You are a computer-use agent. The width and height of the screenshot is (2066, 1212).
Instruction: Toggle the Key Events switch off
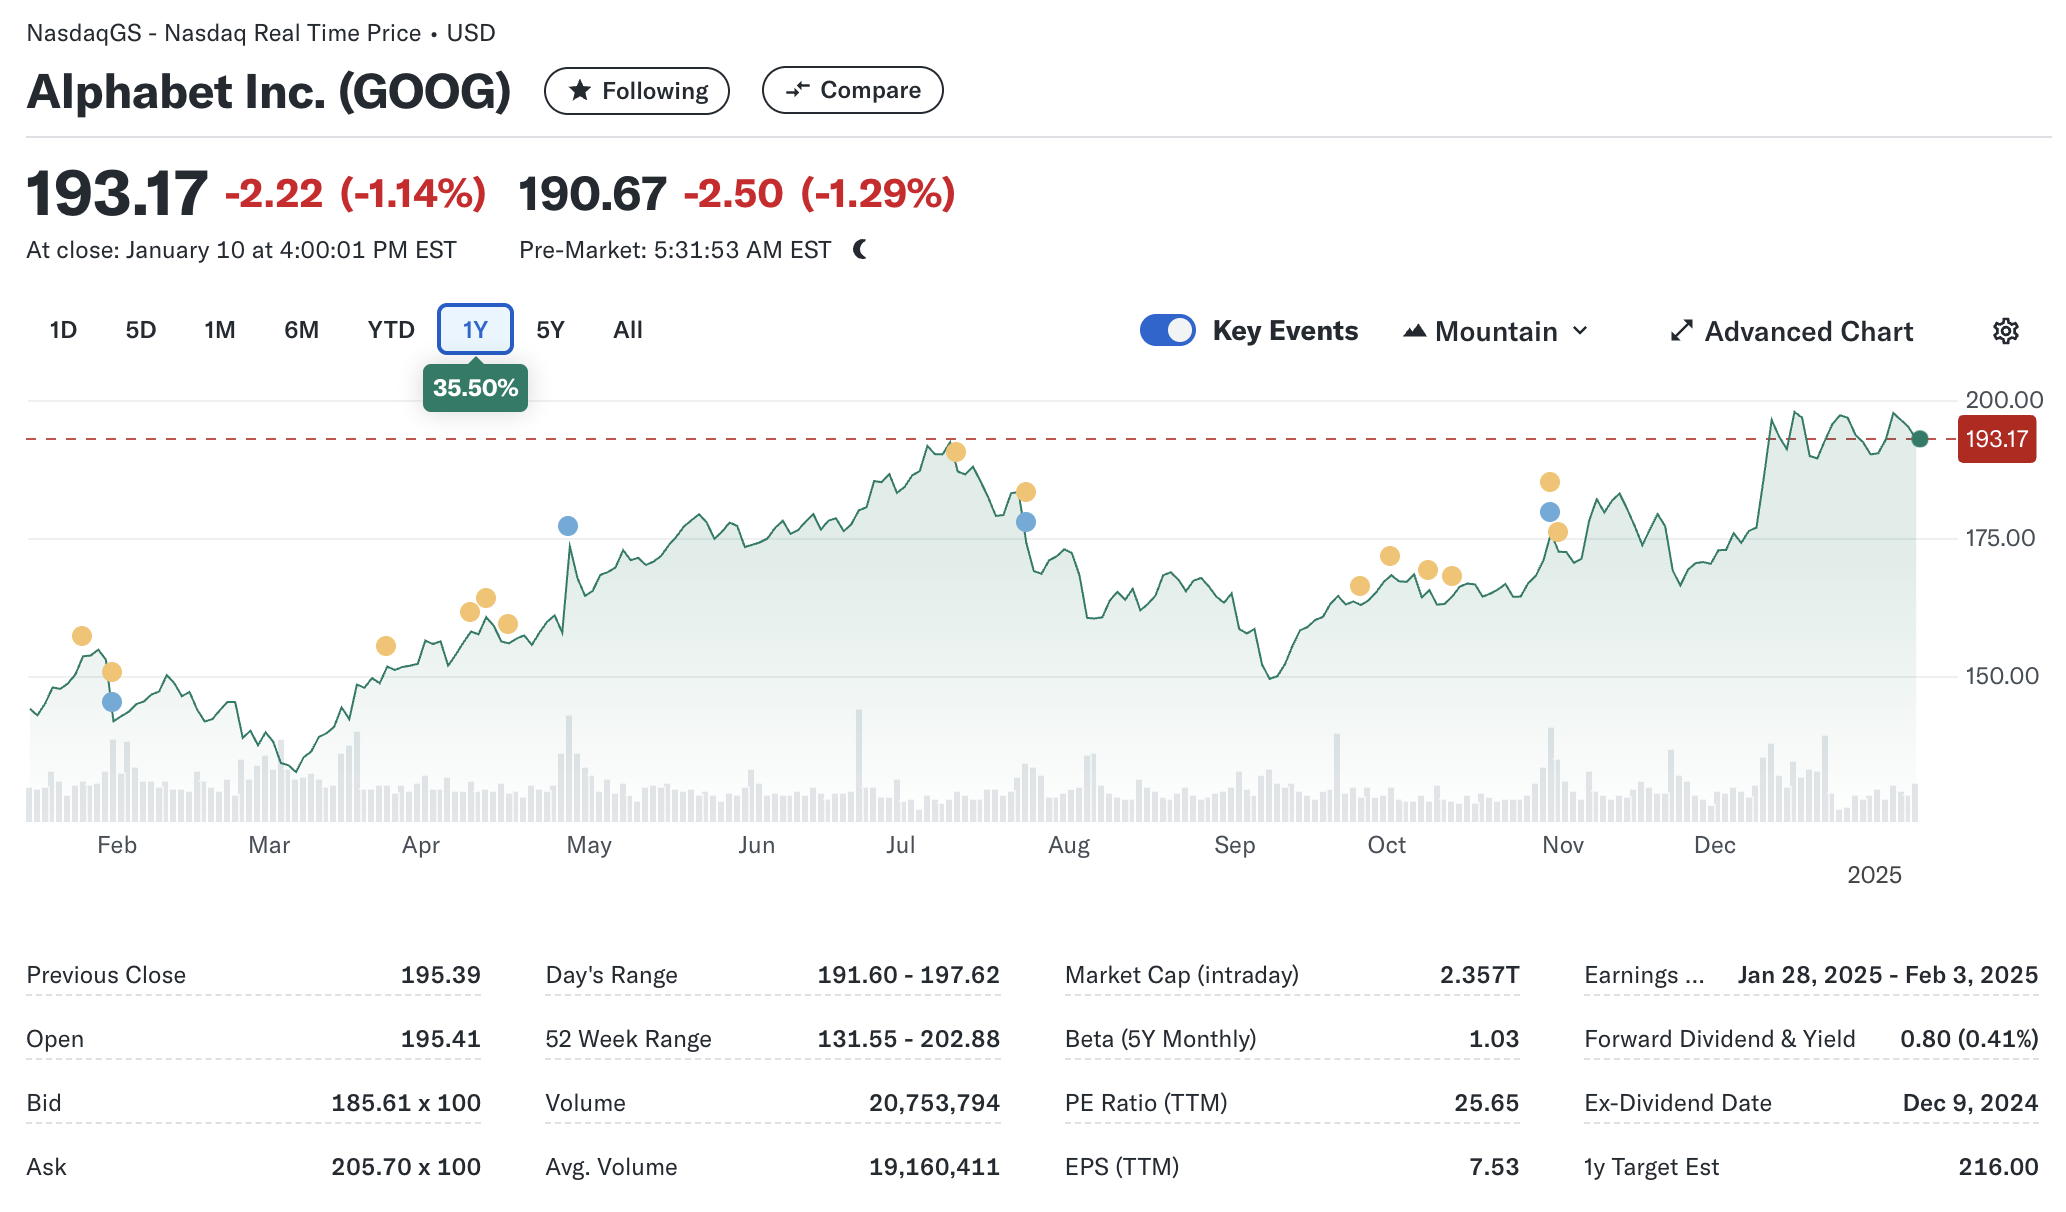point(1167,331)
